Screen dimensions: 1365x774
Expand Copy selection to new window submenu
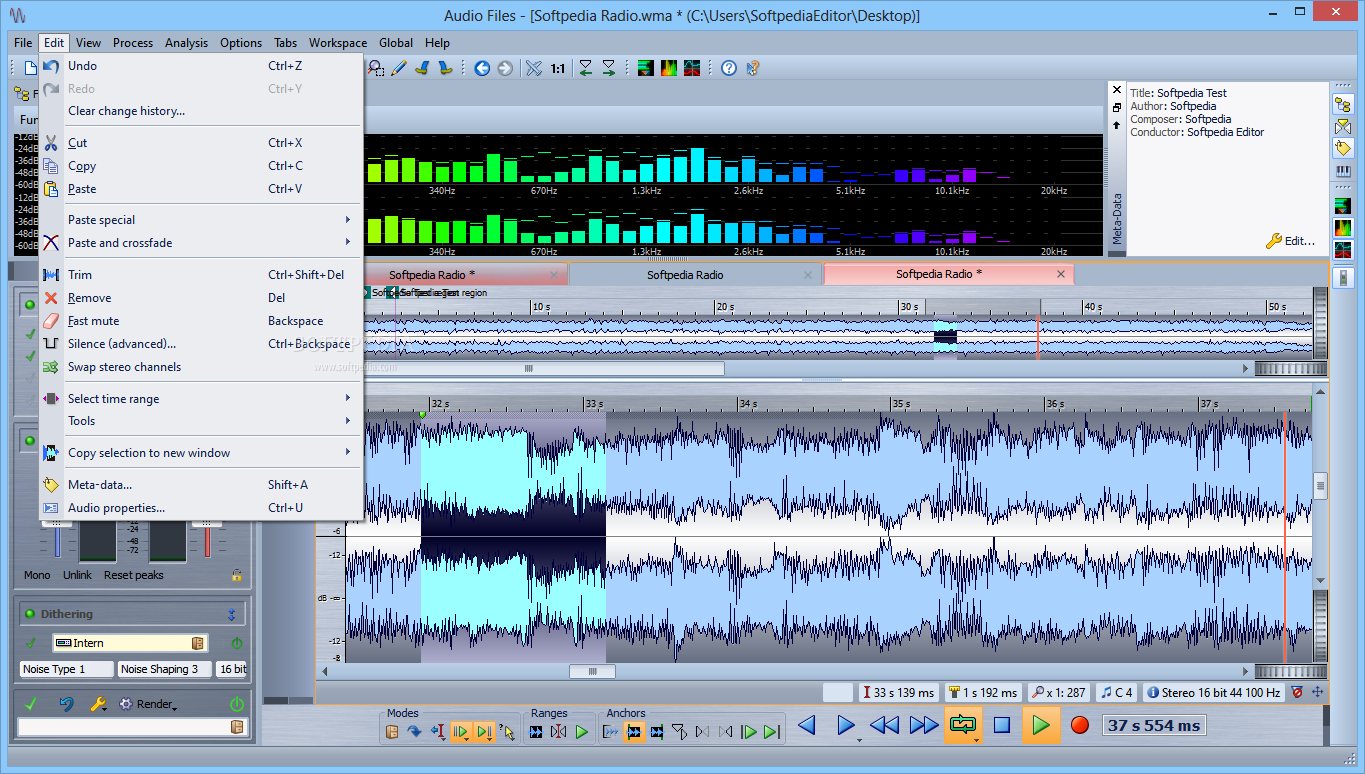pyautogui.click(x=200, y=453)
